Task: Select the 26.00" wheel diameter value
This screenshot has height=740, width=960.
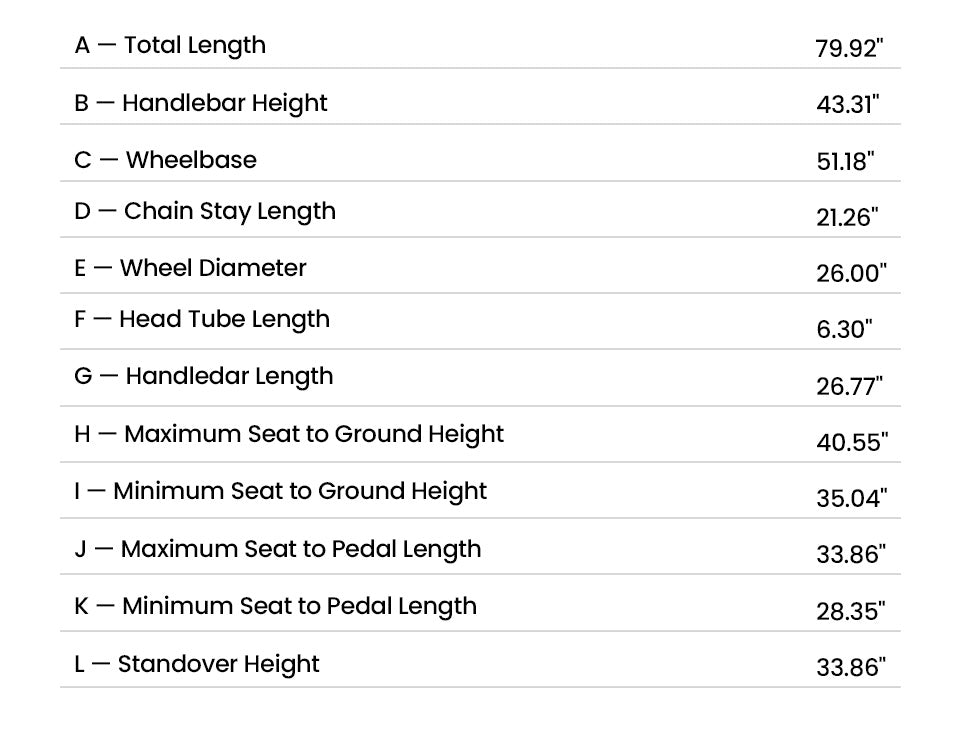Action: click(x=851, y=273)
